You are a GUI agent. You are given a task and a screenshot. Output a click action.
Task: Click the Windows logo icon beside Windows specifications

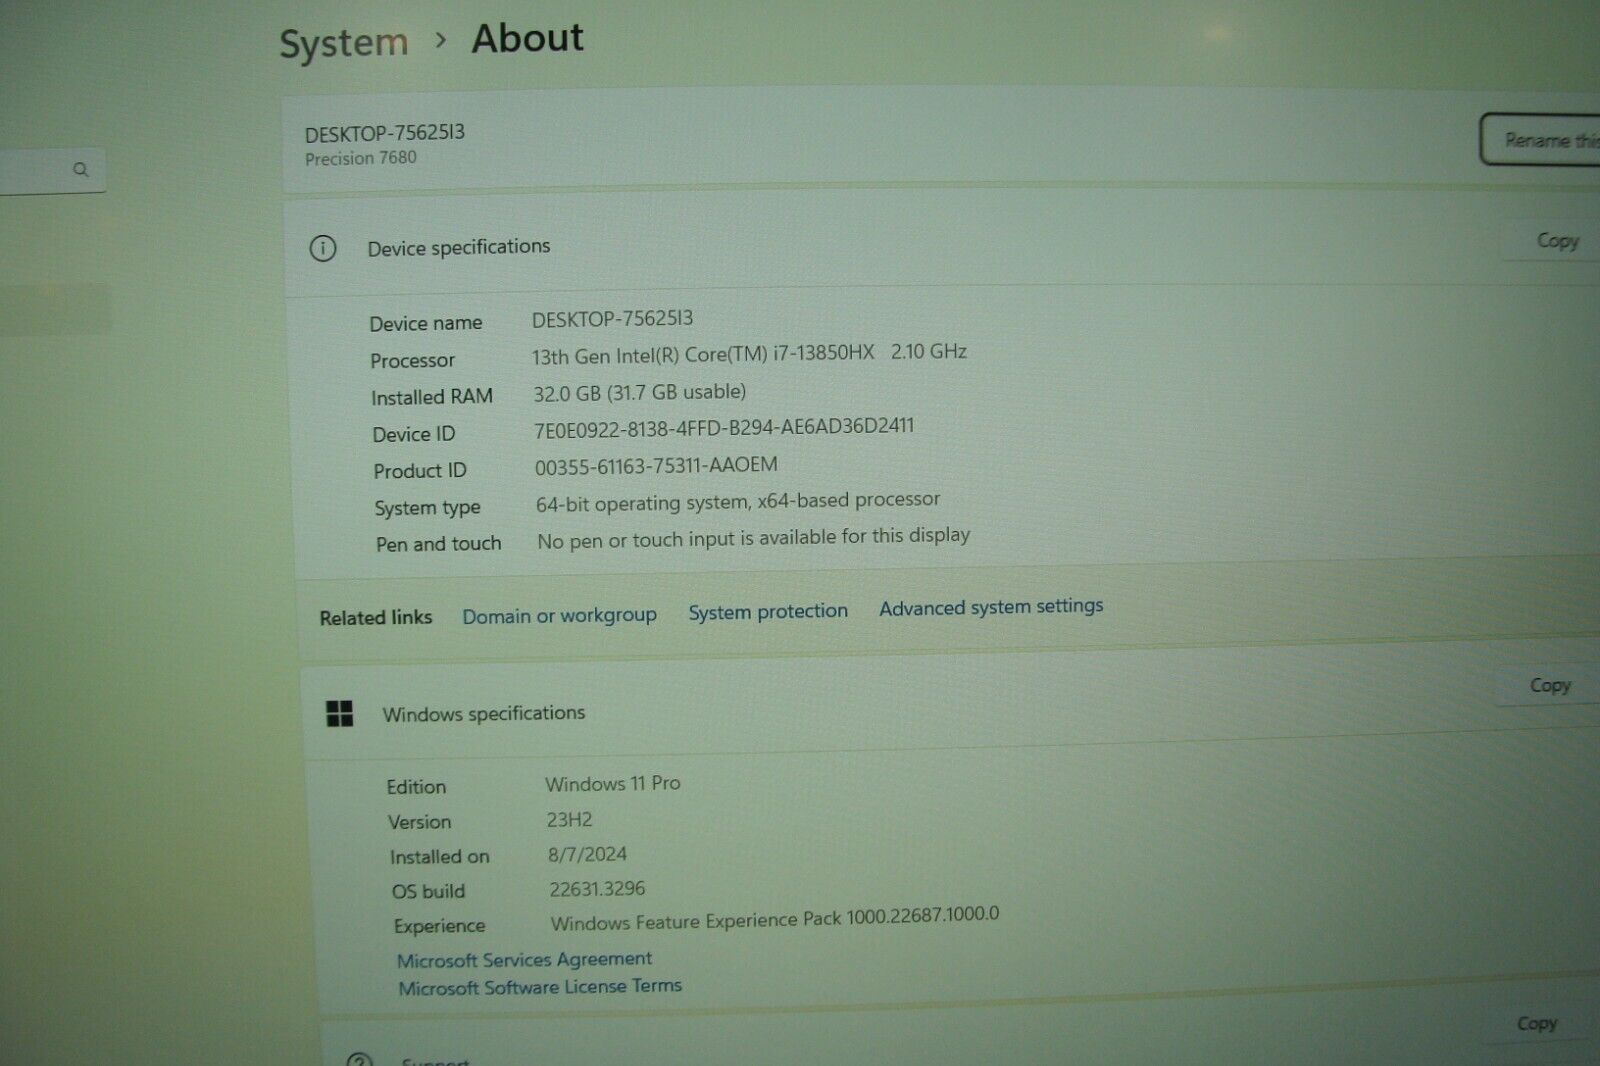click(340, 713)
